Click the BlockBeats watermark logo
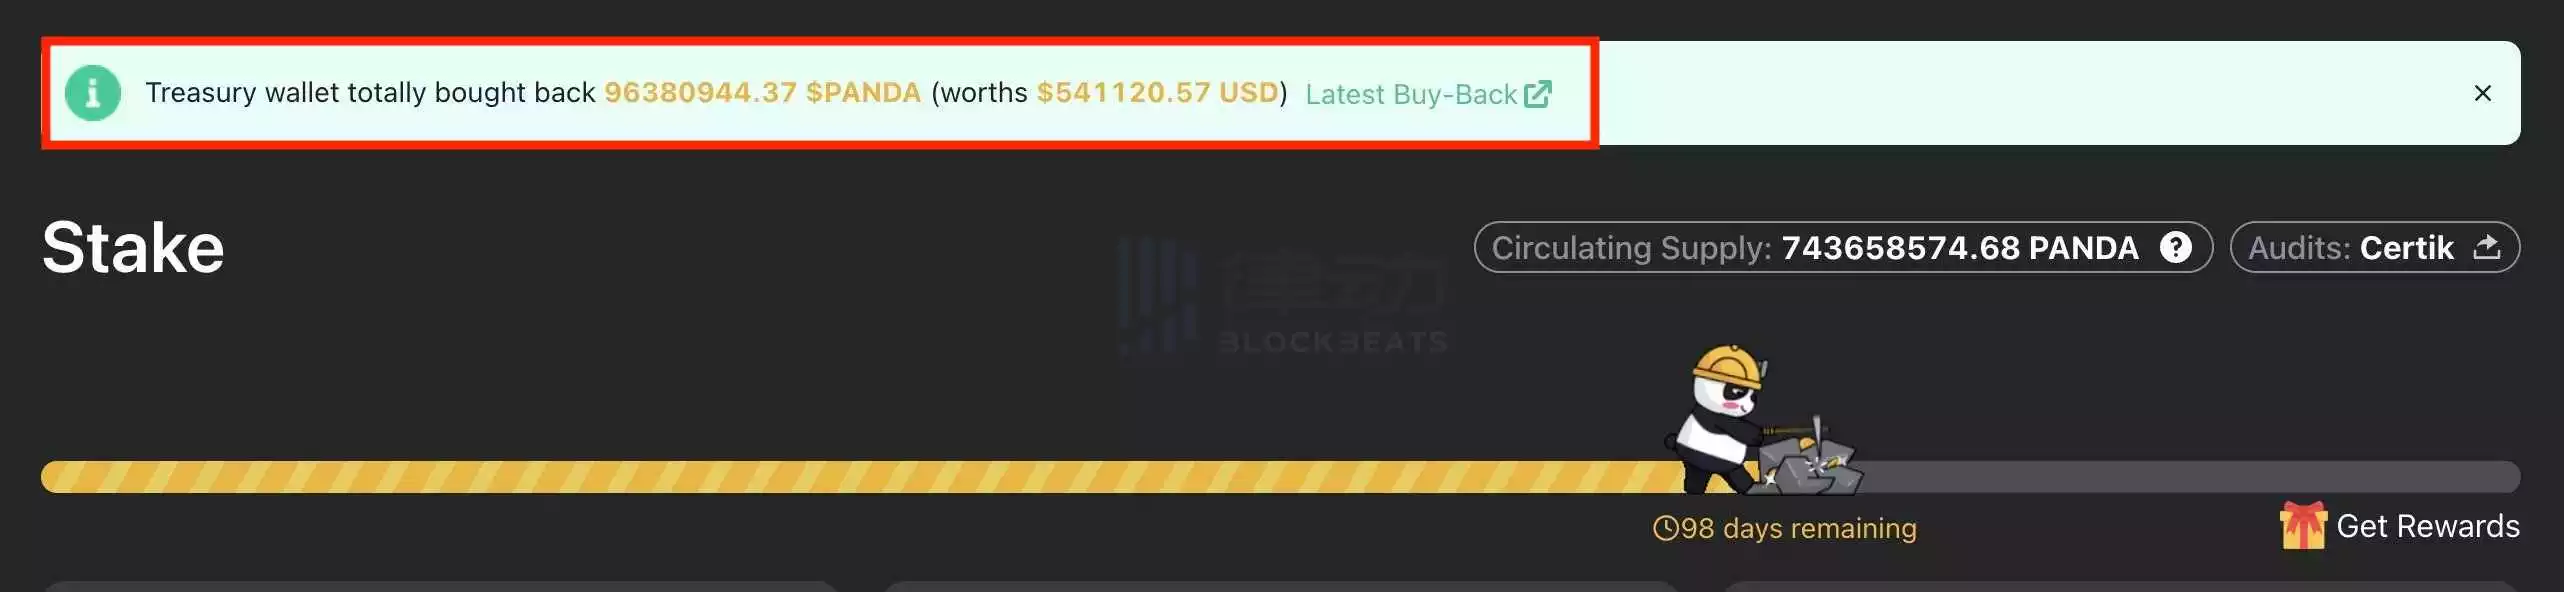The image size is (2564, 592). pos(1283,298)
